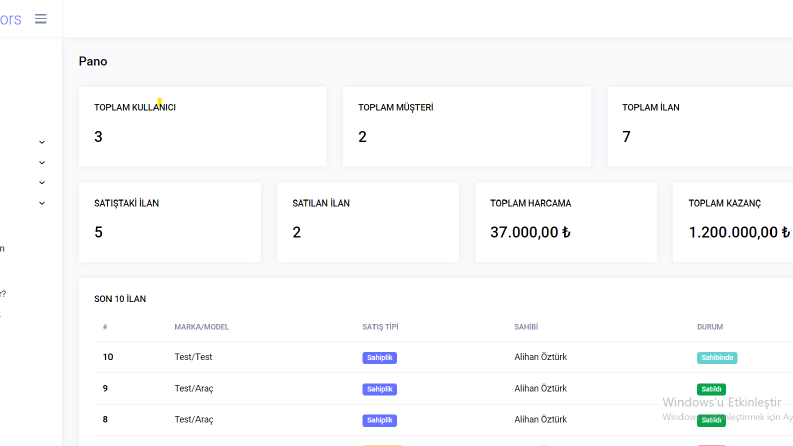Viewport: 793px width, 446px height.
Task: Open the Toplam Müşteri card
Action: (467, 126)
